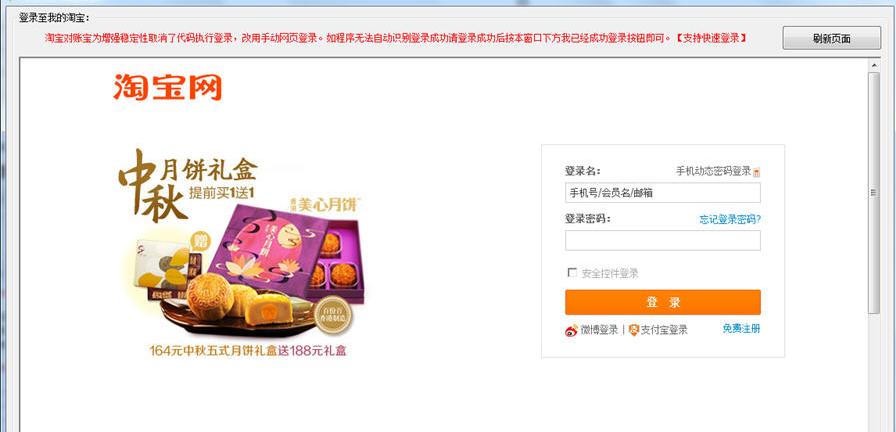This screenshot has height=432, width=896.
Task: Open the 免费注册 link
Action: 741,329
